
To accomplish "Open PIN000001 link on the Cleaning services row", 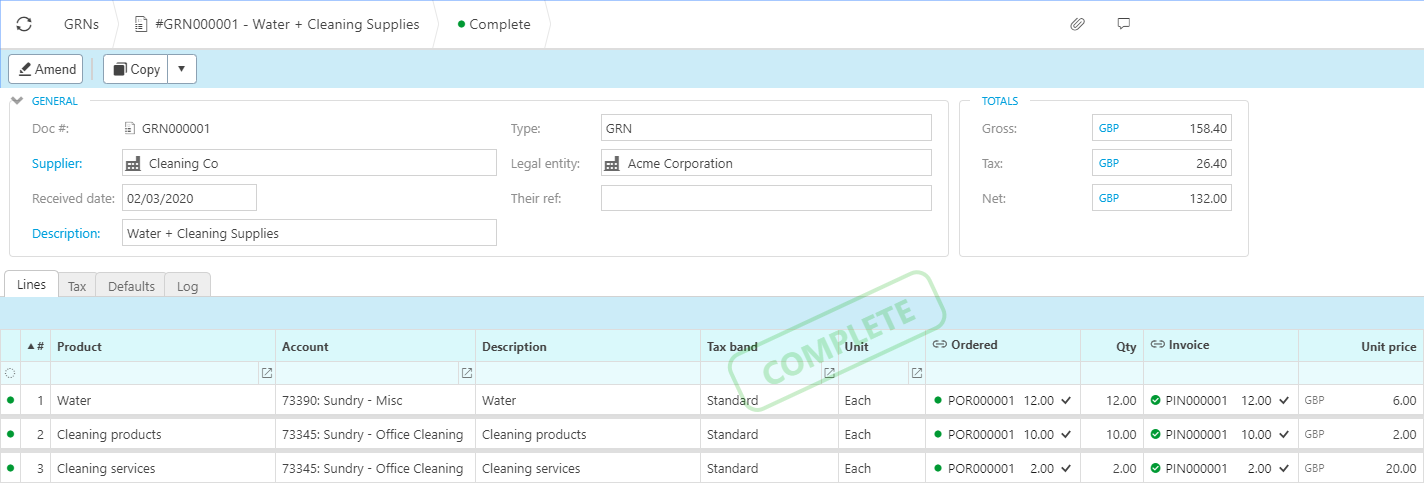I will coord(1199,468).
